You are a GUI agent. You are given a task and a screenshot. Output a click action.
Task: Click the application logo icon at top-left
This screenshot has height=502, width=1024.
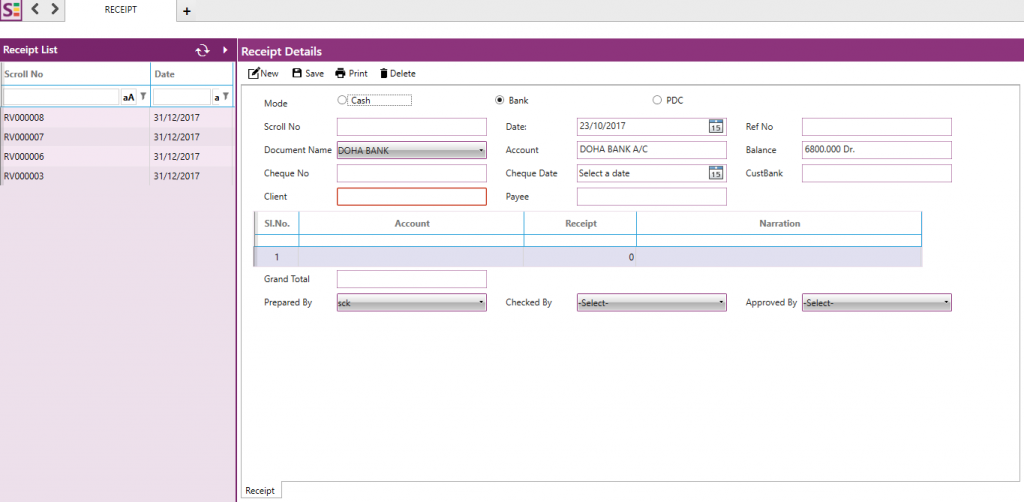coord(11,10)
